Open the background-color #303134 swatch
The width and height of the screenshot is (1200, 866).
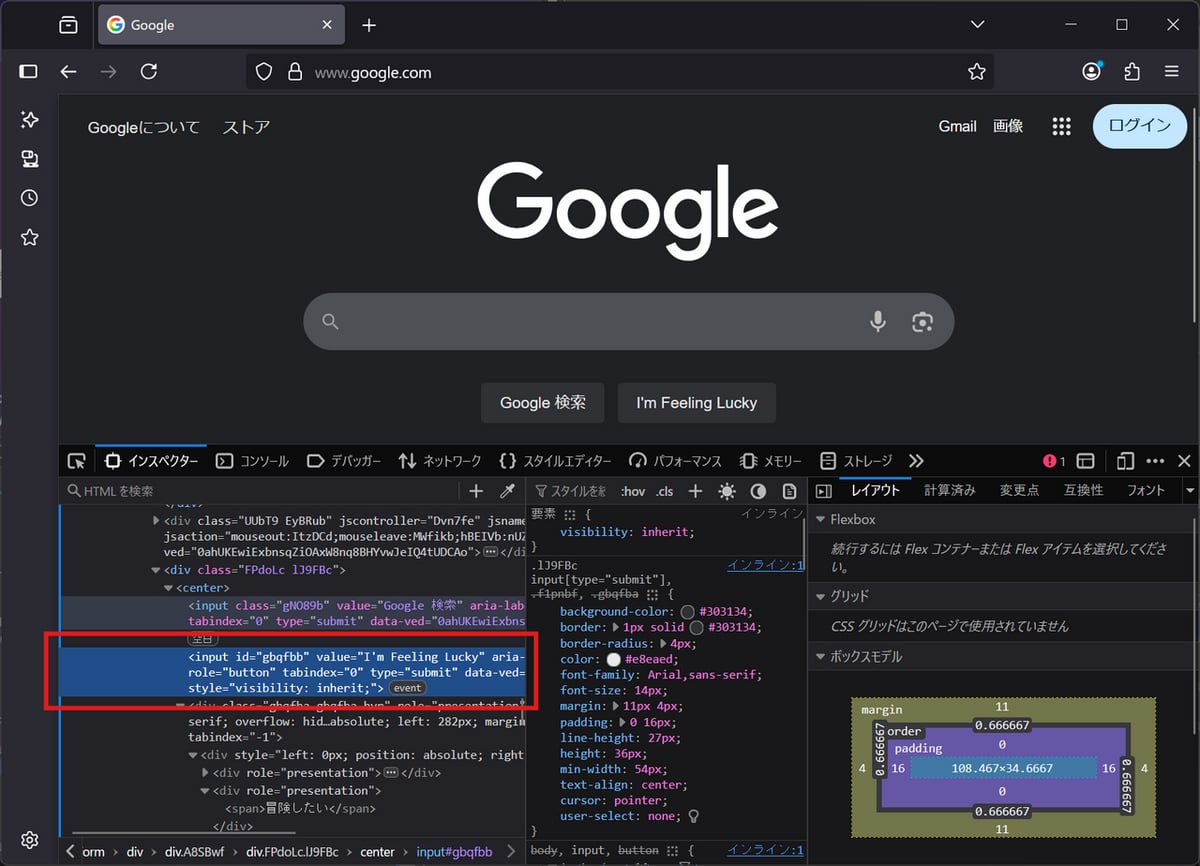tap(687, 612)
